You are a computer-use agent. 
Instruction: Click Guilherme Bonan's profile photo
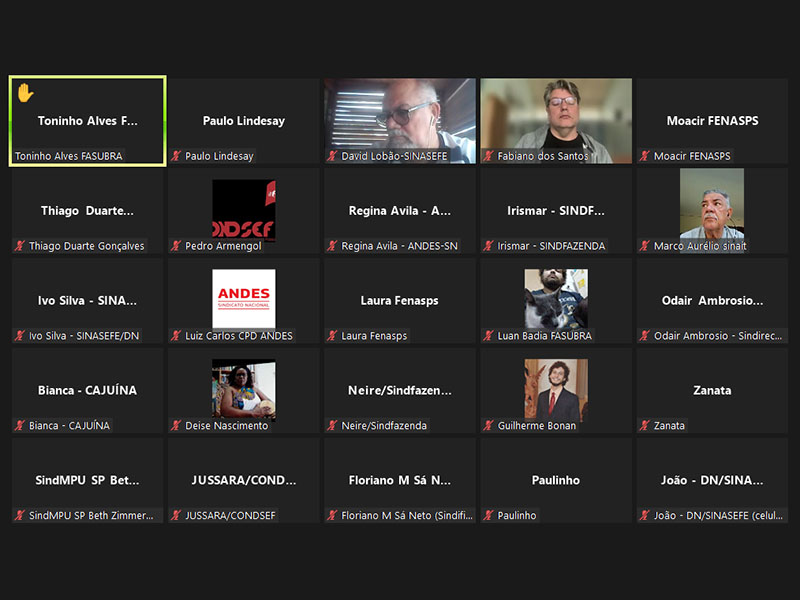tap(556, 389)
